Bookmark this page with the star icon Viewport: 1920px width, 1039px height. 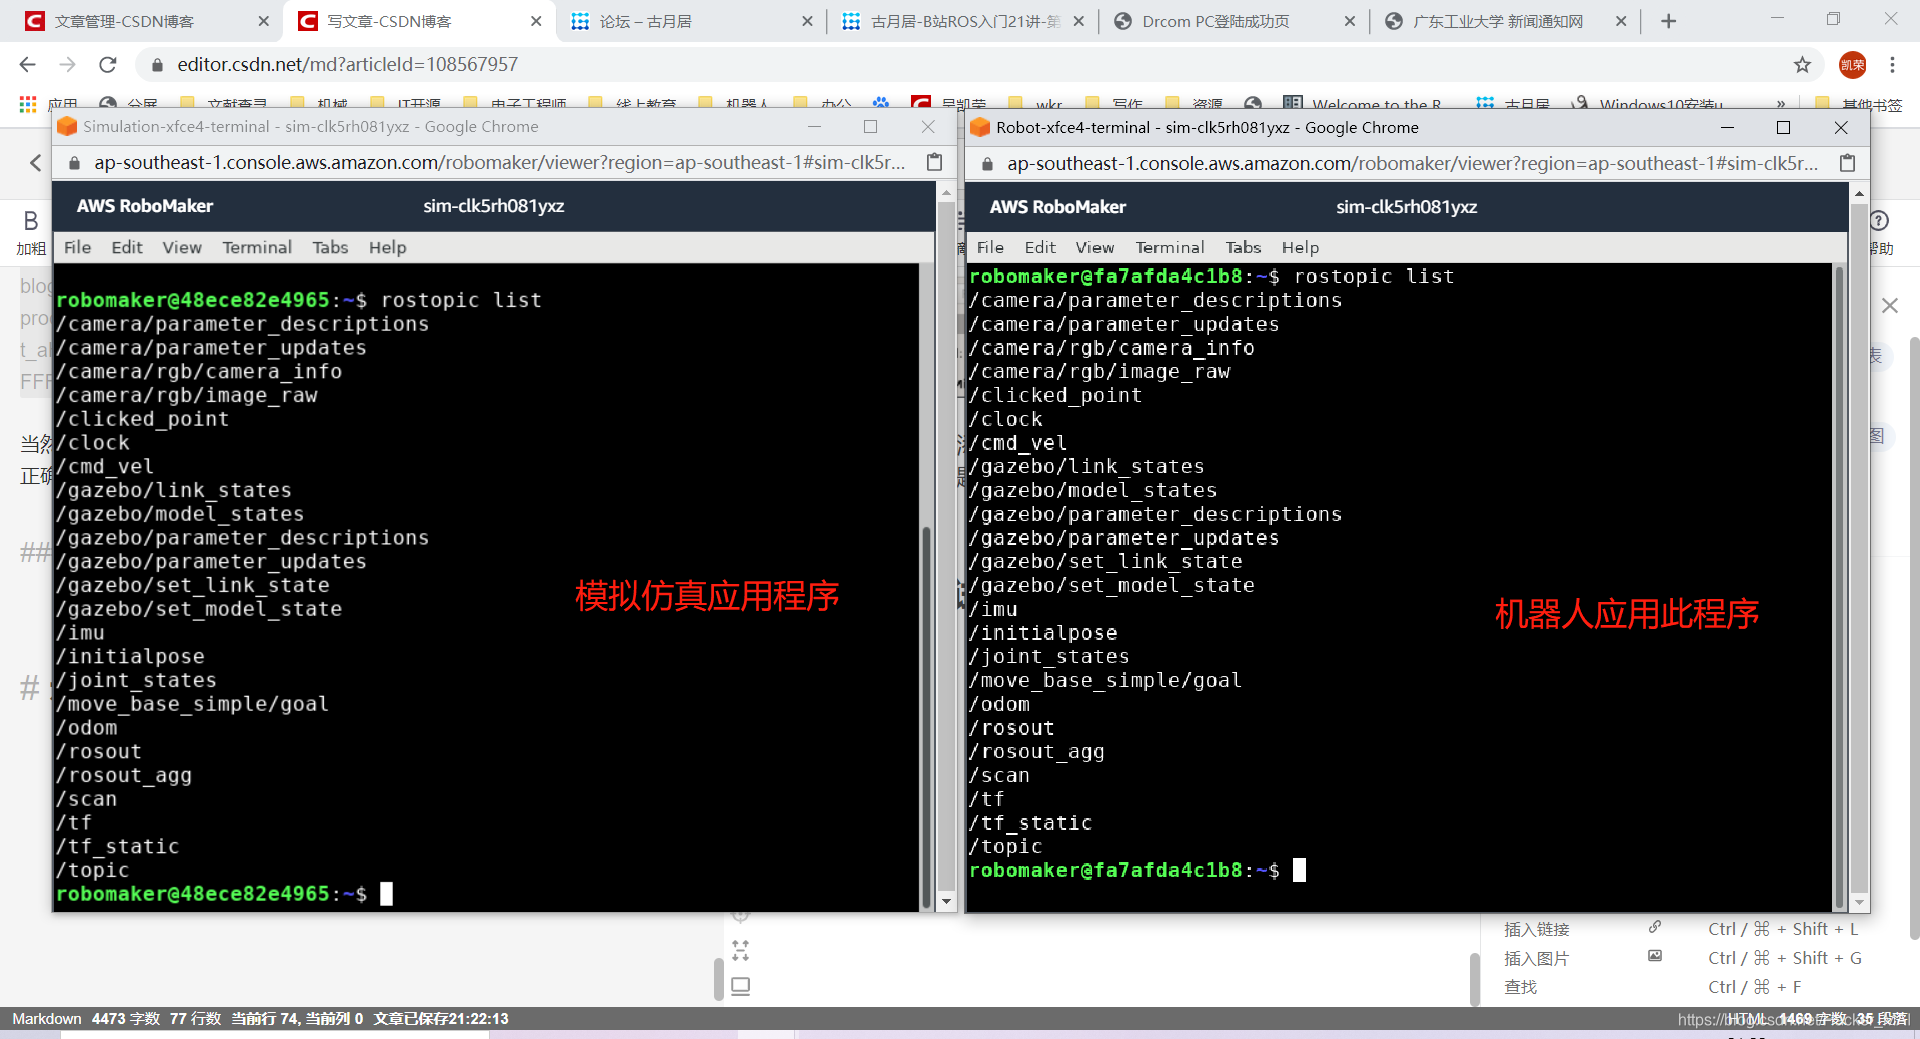[x=1802, y=65]
